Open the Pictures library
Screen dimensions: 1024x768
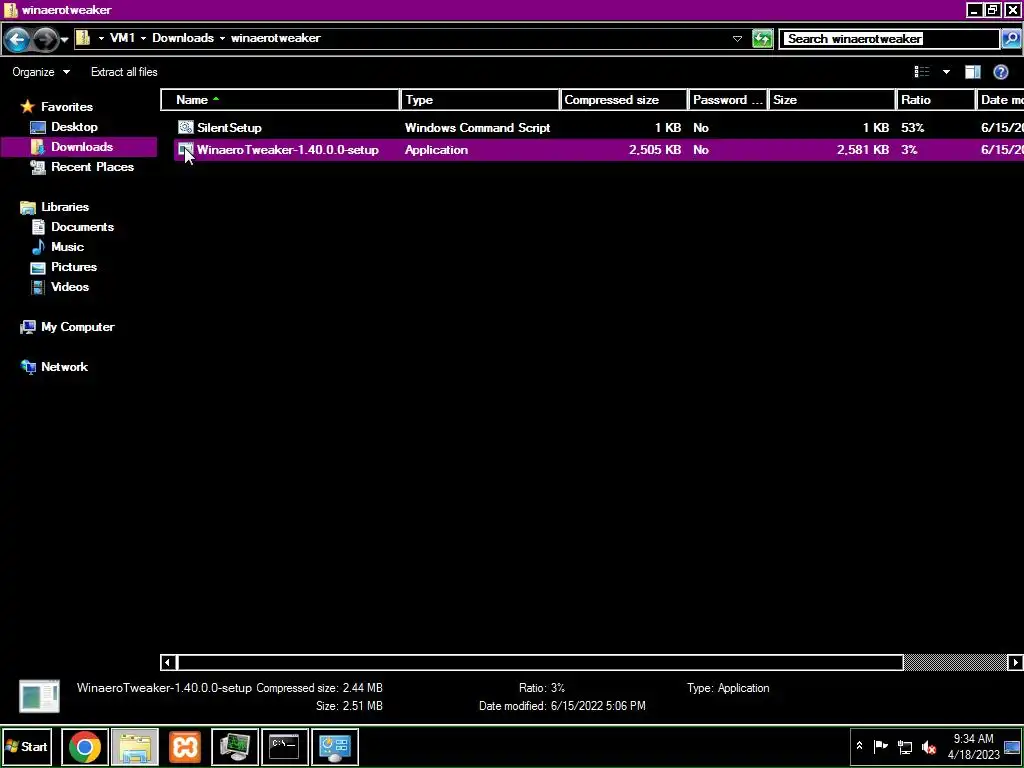tap(74, 266)
